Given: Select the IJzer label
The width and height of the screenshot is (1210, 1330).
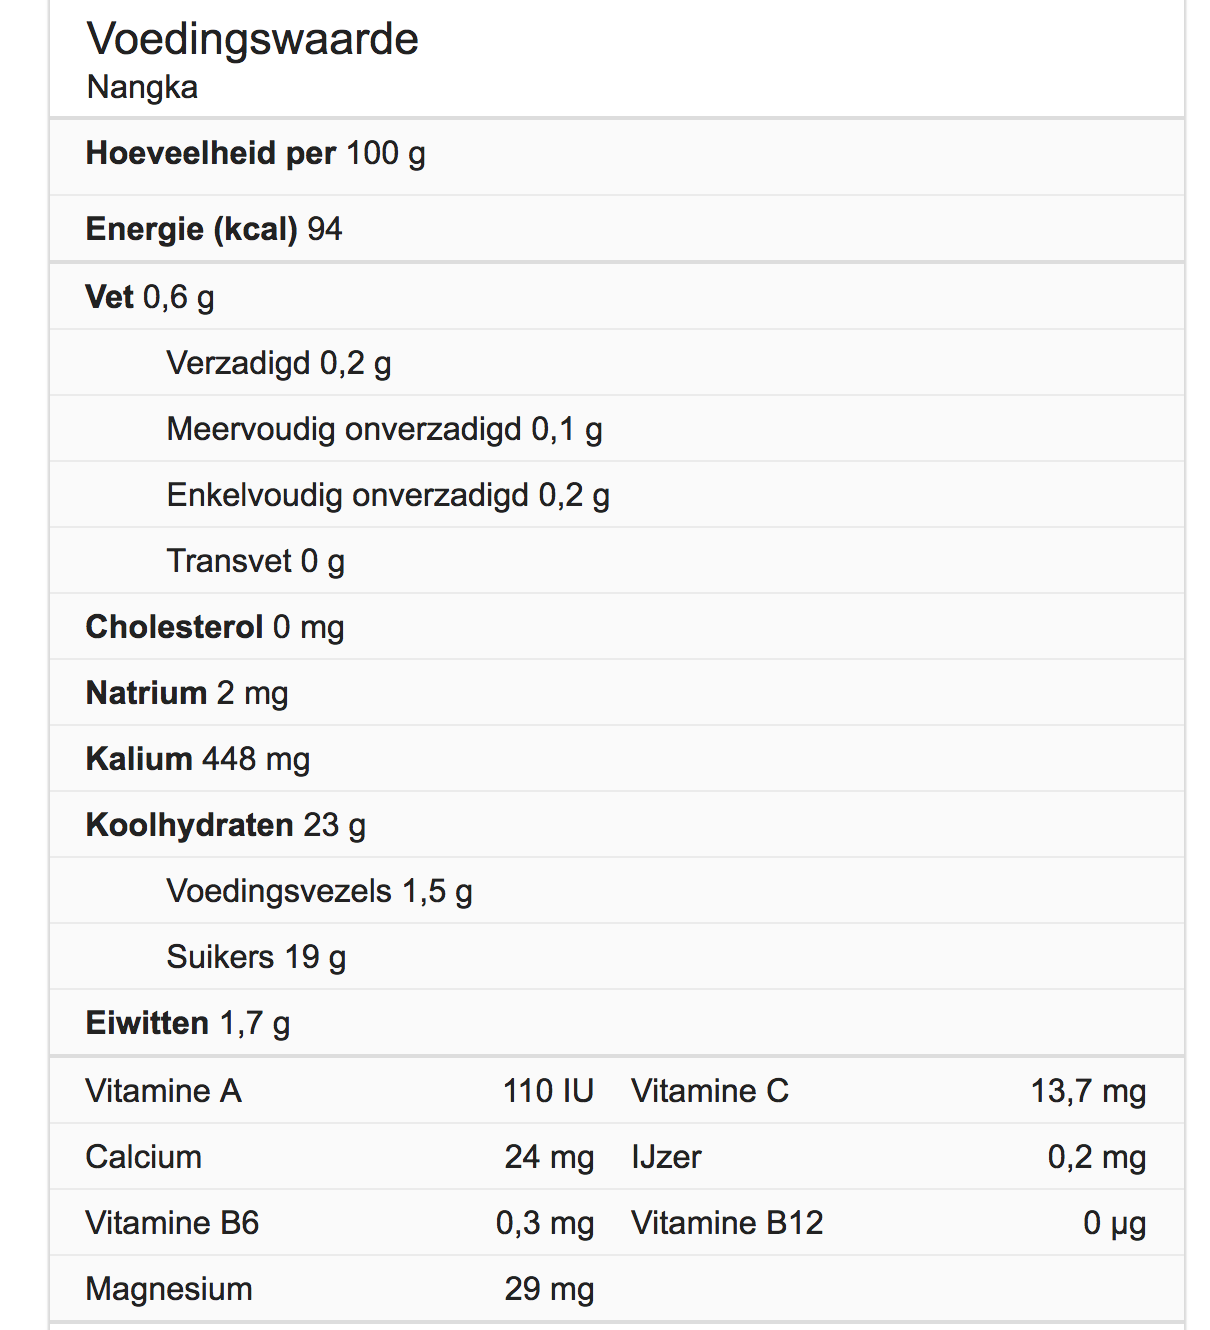Looking at the screenshot, I should pyautogui.click(x=666, y=1158).
